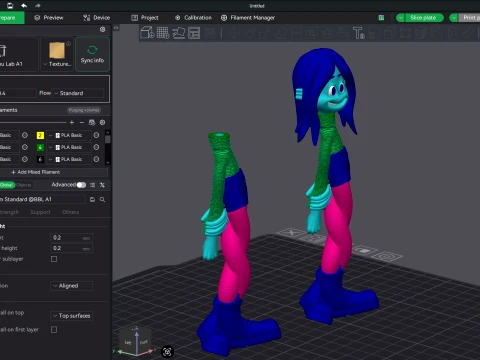The image size is (480, 360).
Task: Tick the 'on first layer' checkbox
Action: [54, 329]
